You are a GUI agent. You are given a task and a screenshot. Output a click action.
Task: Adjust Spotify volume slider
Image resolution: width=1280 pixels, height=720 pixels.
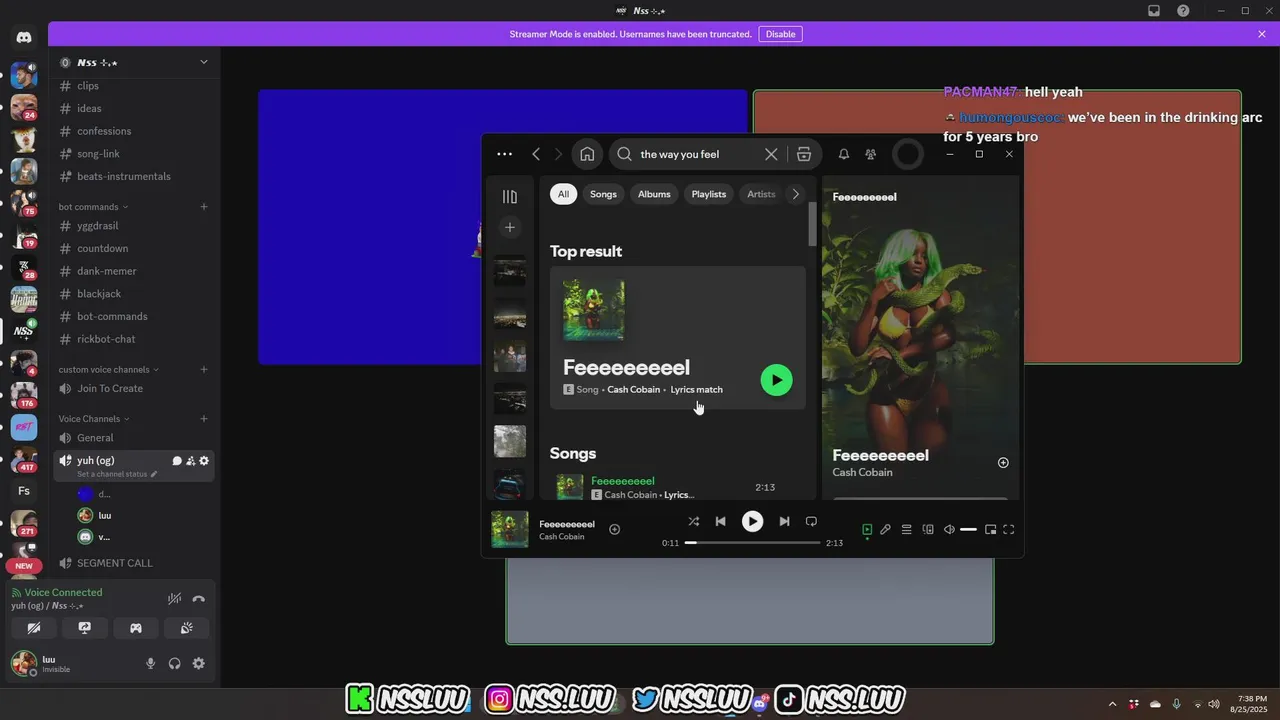(968, 529)
